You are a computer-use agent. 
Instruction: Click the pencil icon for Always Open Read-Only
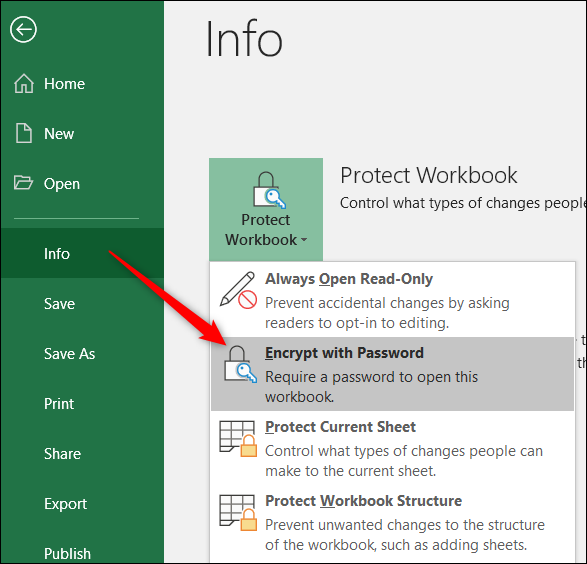[x=238, y=290]
